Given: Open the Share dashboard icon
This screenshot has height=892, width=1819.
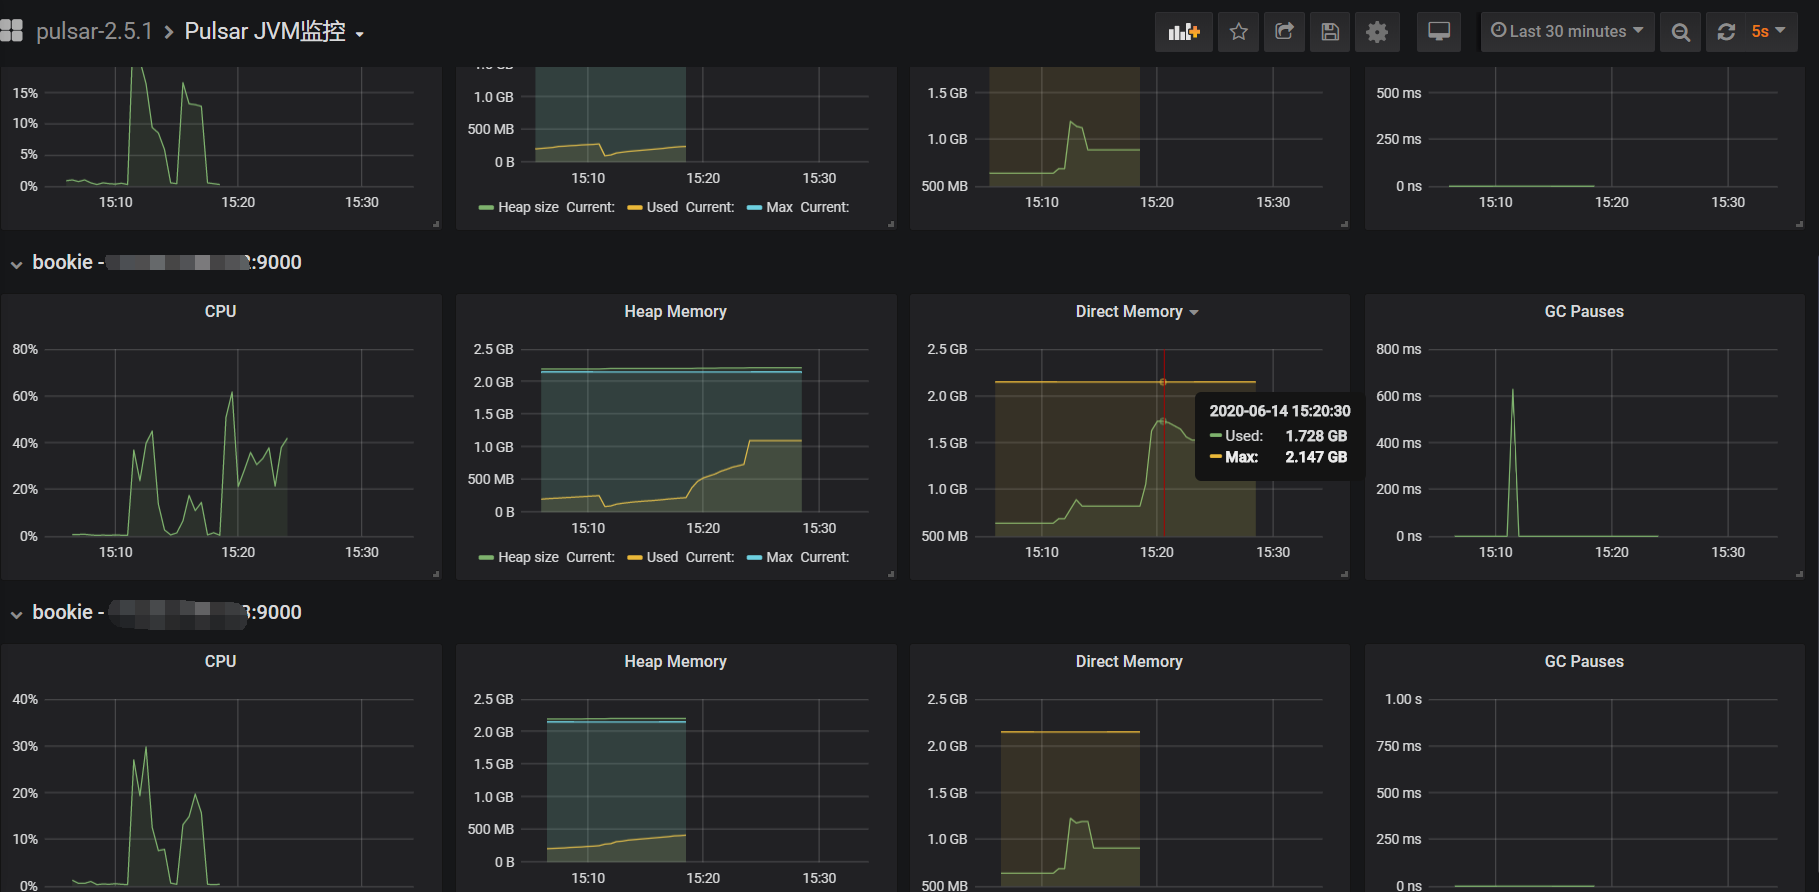Looking at the screenshot, I should point(1284,32).
